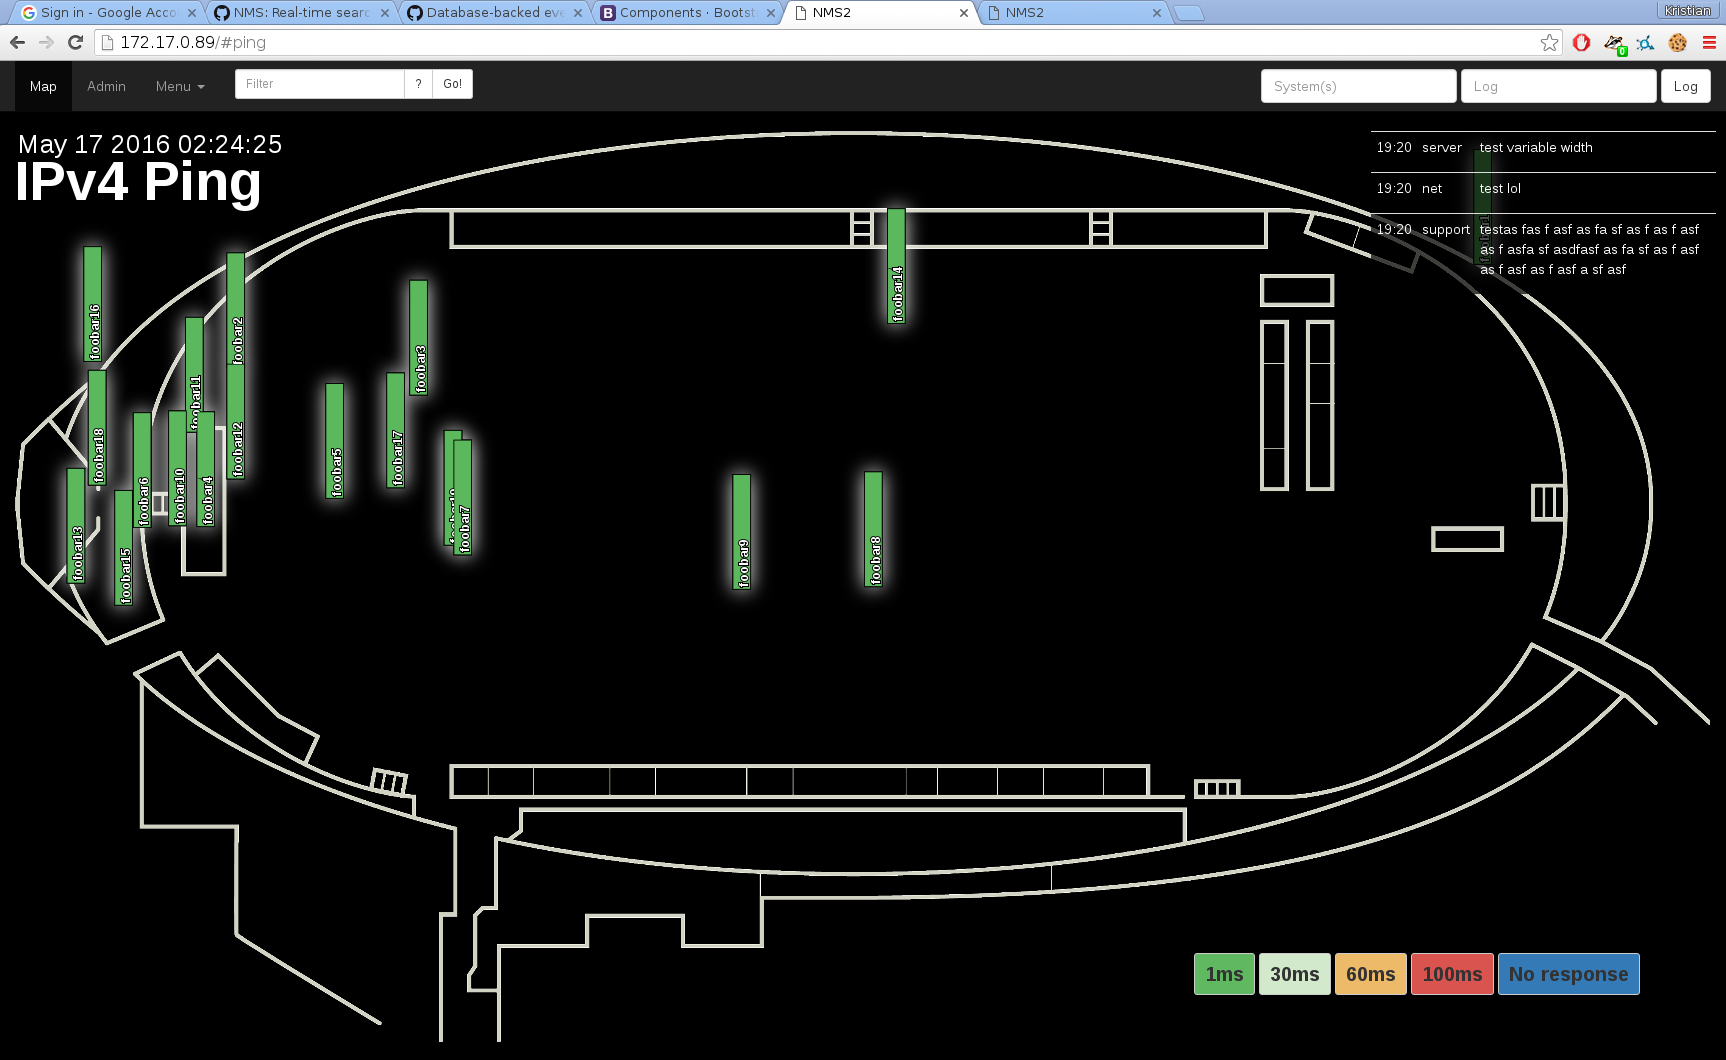The height and width of the screenshot is (1060, 1726).
Task: Click the blue network-node extension icon
Action: [x=1645, y=42]
